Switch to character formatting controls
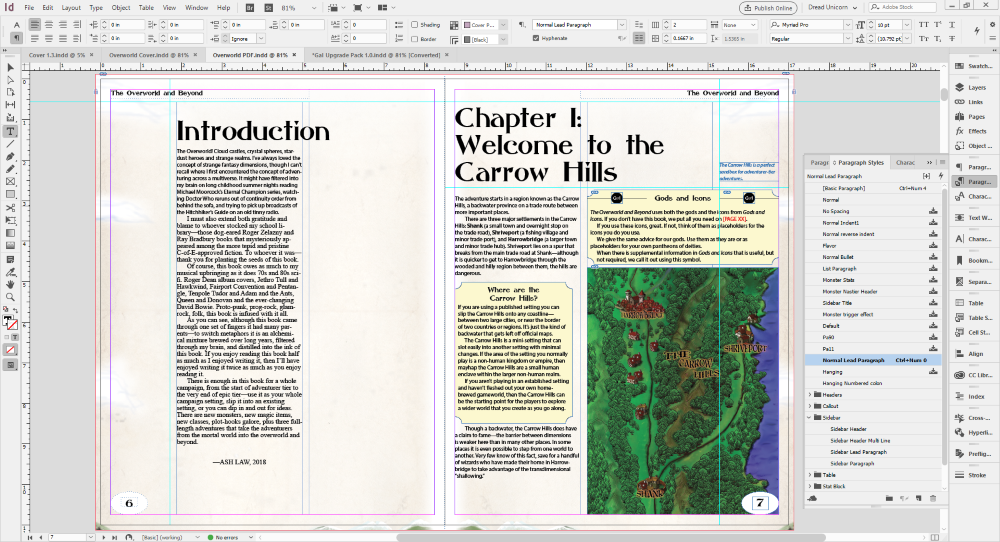This screenshot has width=1000, height=542. 17,24
